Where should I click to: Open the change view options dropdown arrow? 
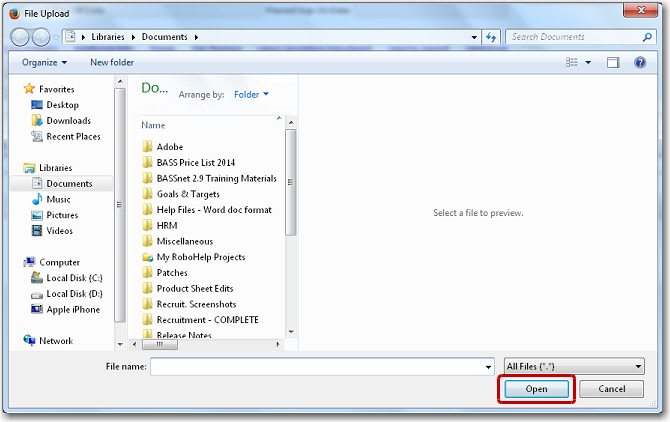coord(588,62)
